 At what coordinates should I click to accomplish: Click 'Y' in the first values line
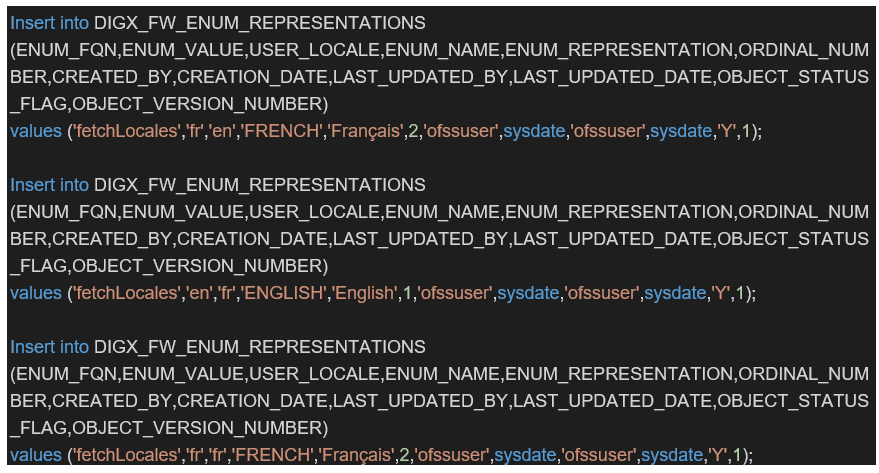tap(722, 131)
